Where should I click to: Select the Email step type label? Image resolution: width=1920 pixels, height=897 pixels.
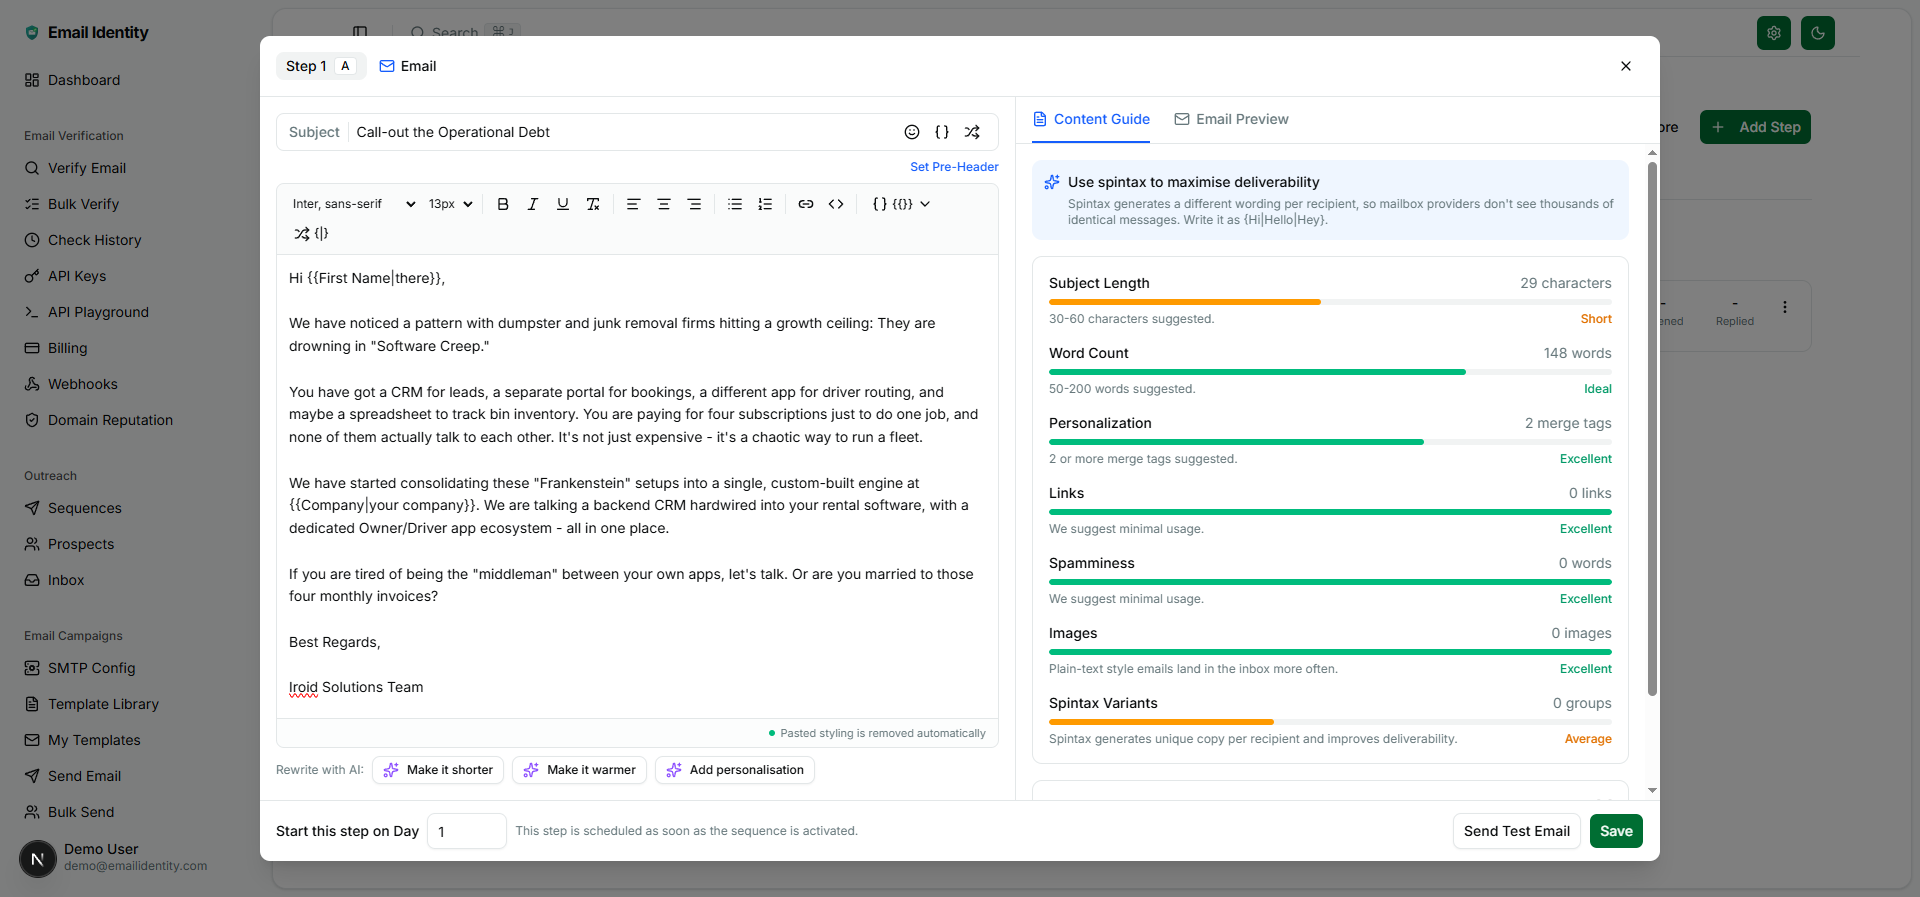coord(408,66)
